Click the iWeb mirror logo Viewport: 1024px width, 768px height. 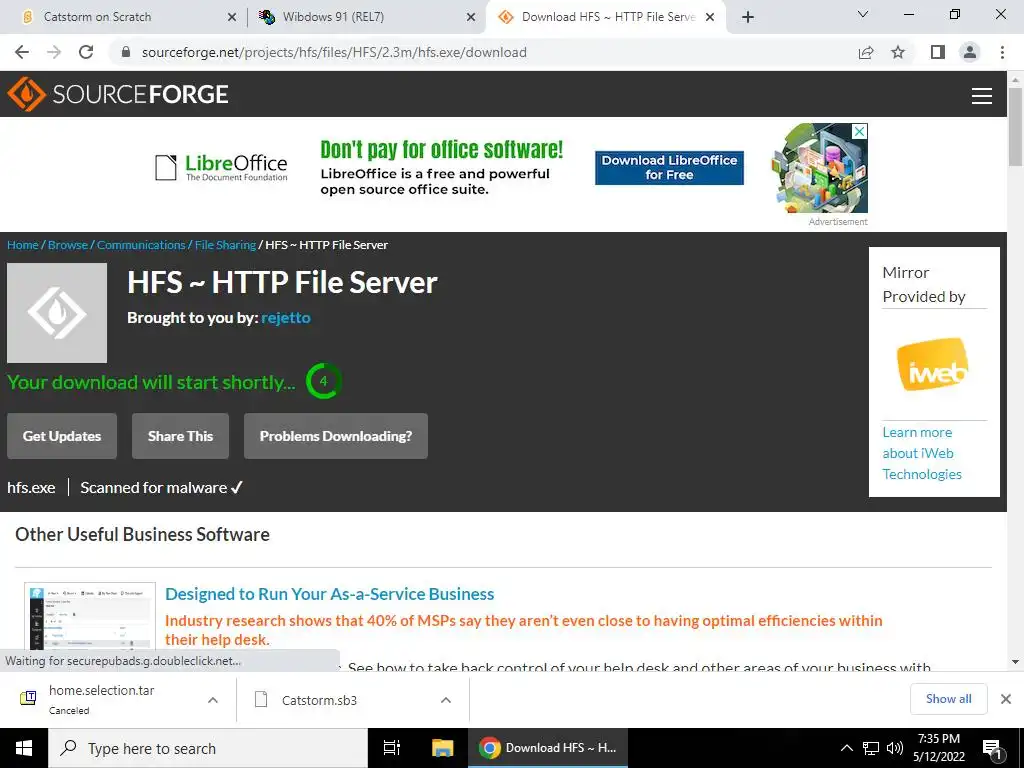(933, 364)
